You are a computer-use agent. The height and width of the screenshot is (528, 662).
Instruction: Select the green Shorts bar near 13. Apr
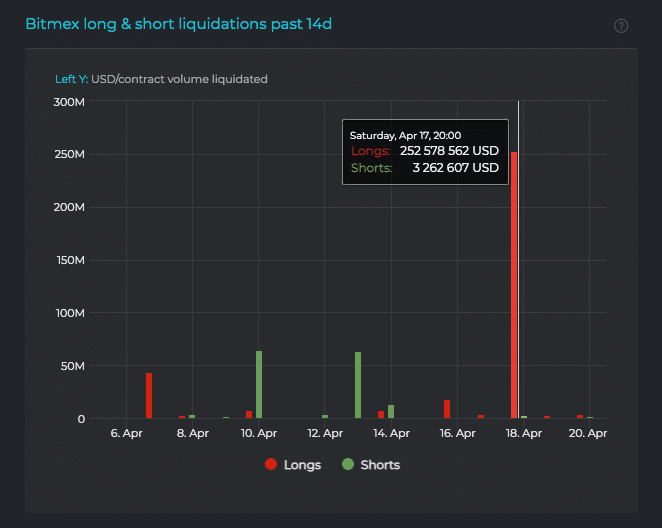pos(358,385)
